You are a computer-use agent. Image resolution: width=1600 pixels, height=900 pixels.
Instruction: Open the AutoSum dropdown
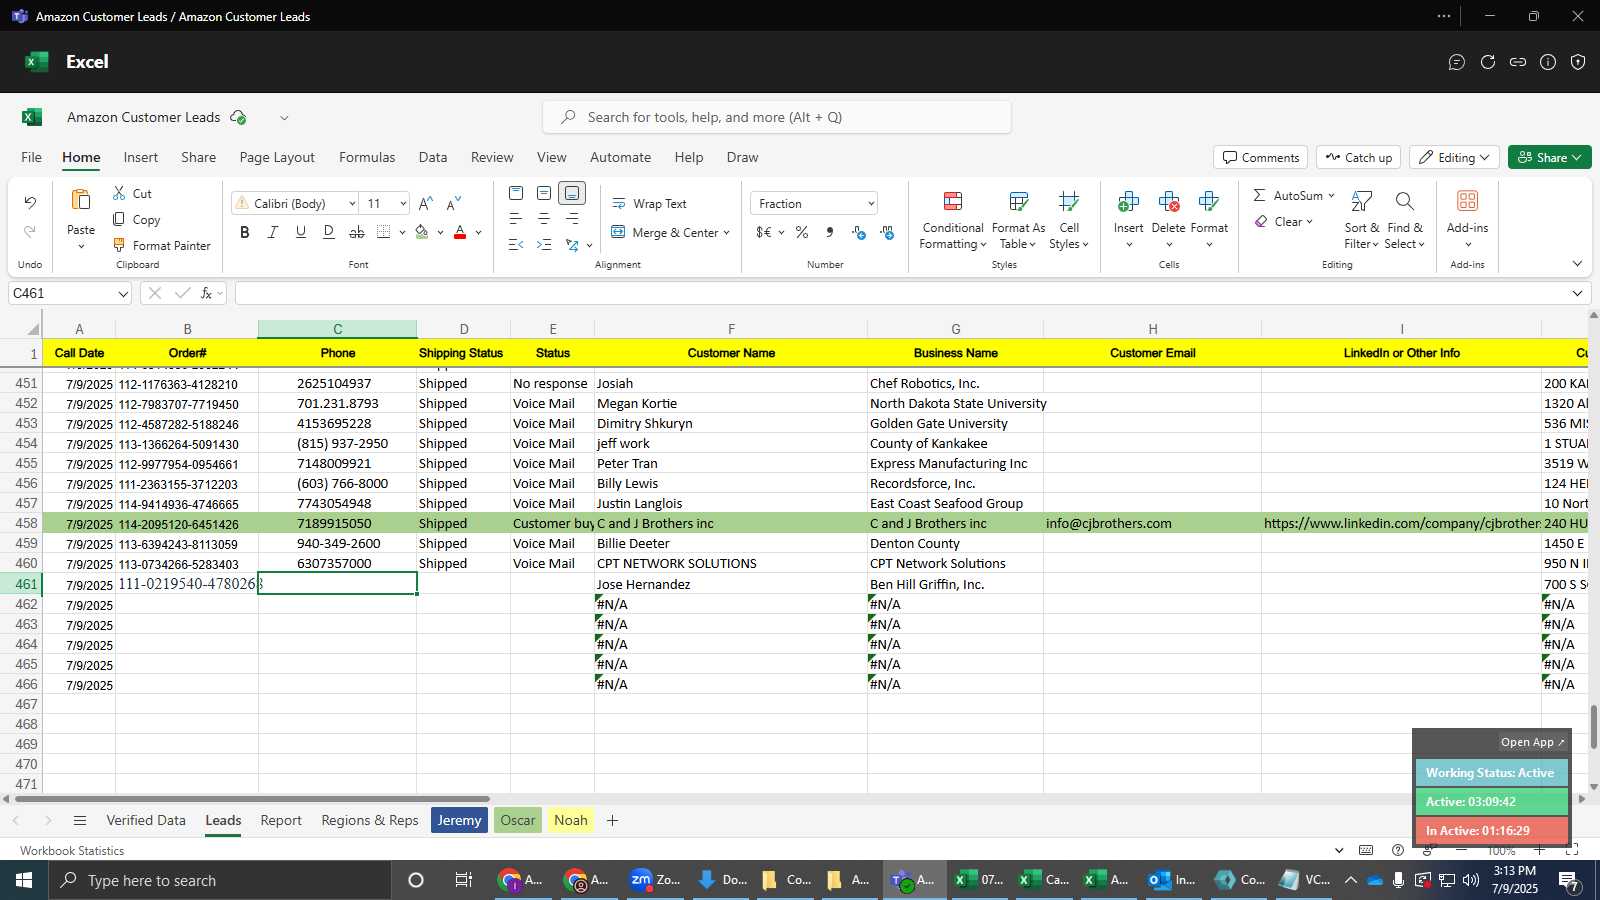pos(1331,195)
